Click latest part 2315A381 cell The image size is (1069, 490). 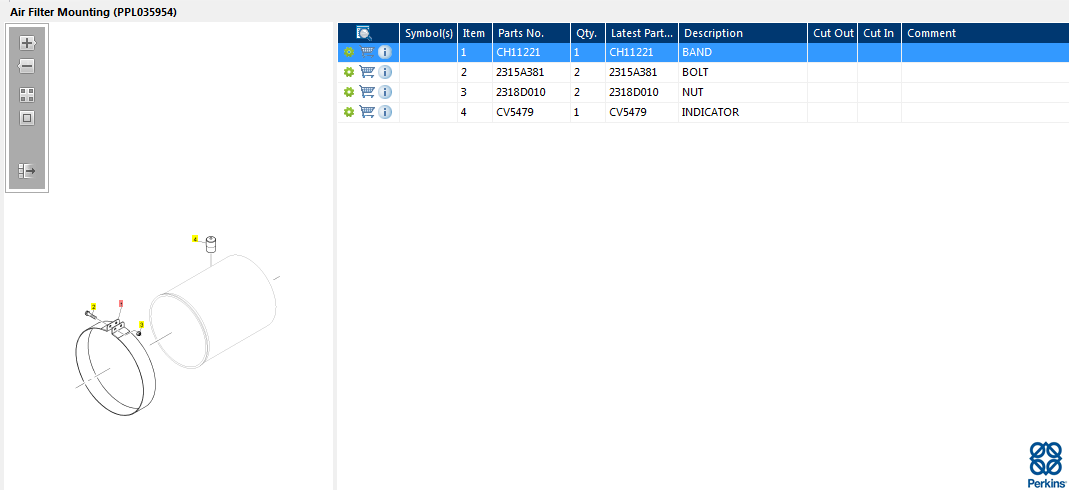(x=642, y=72)
